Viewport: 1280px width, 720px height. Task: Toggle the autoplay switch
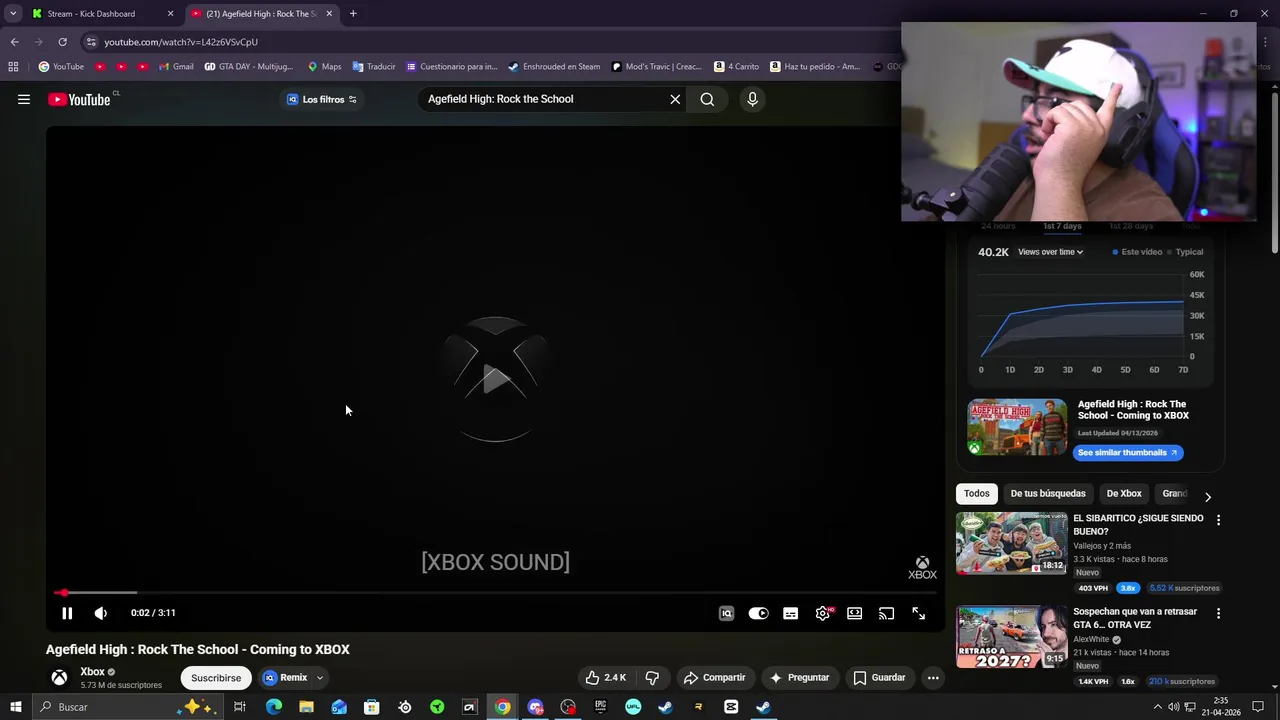coord(758,614)
